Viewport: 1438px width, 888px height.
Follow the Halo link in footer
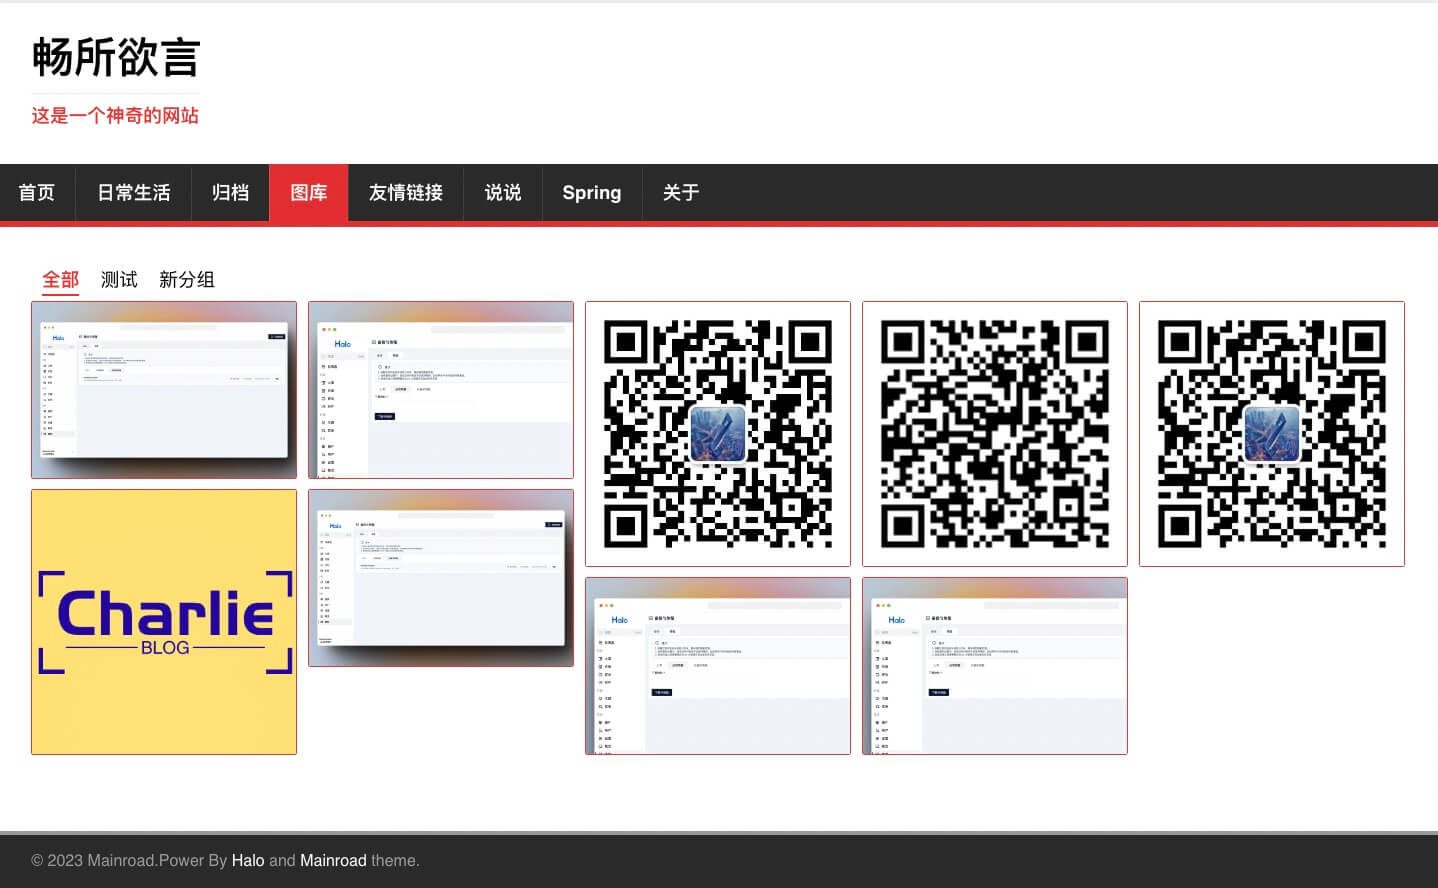point(248,860)
